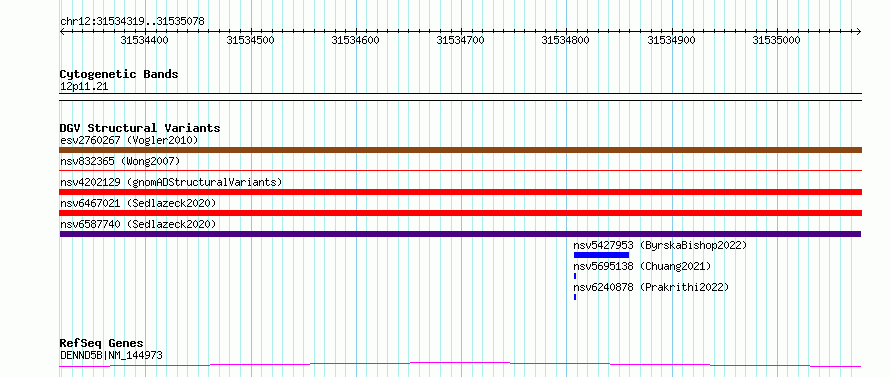Click the red nsv4202129 variant bar
The height and width of the screenshot is (377, 890).
click(460, 192)
